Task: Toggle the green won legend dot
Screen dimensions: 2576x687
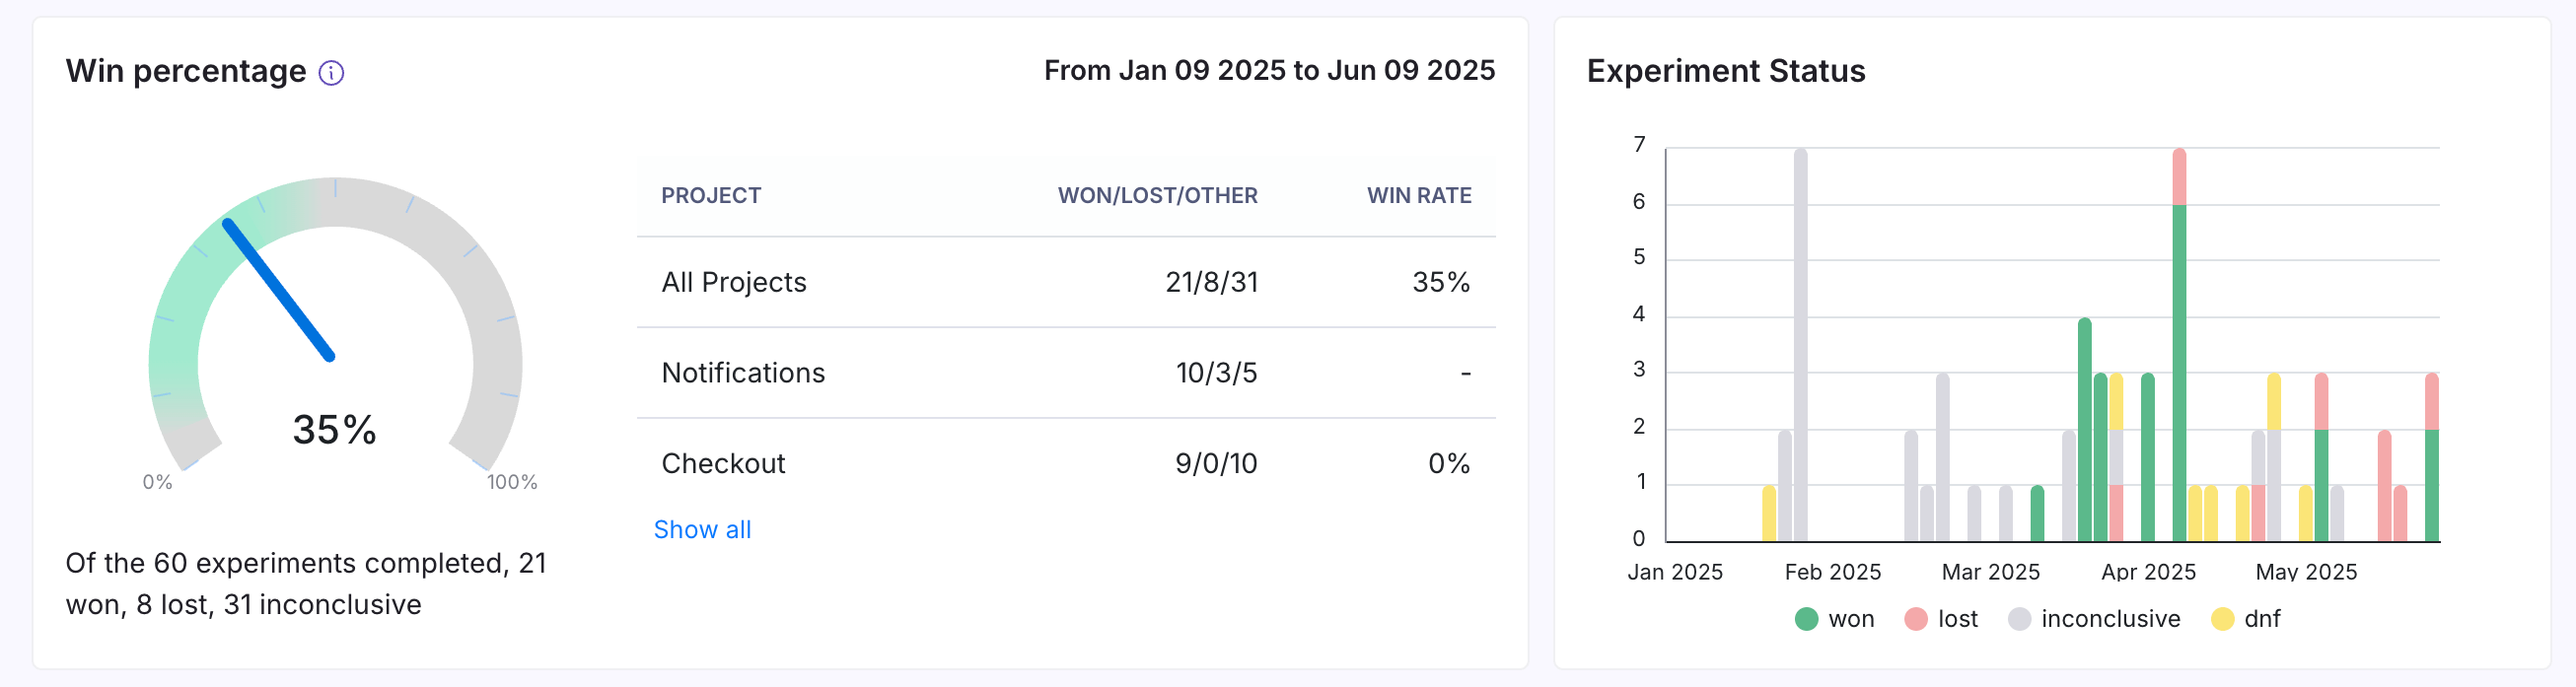Action: pyautogui.click(x=1806, y=619)
